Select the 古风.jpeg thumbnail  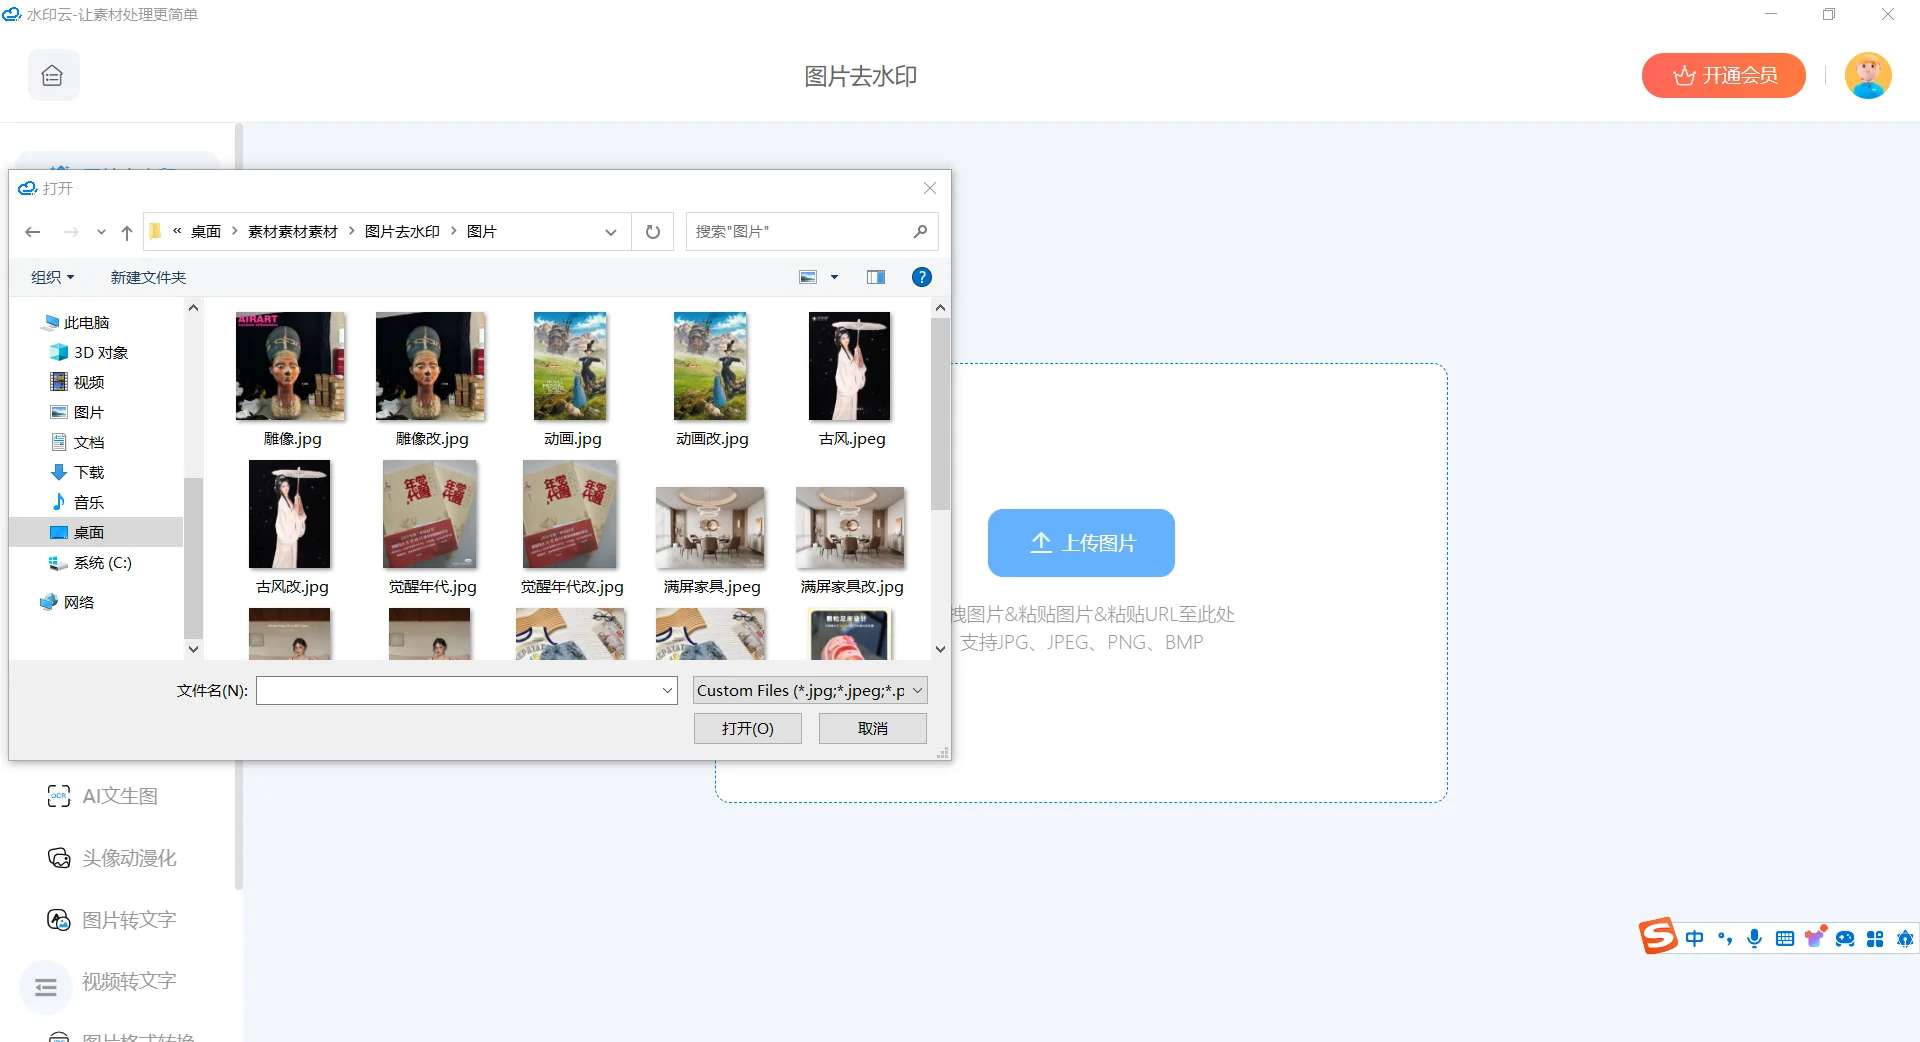coord(850,366)
